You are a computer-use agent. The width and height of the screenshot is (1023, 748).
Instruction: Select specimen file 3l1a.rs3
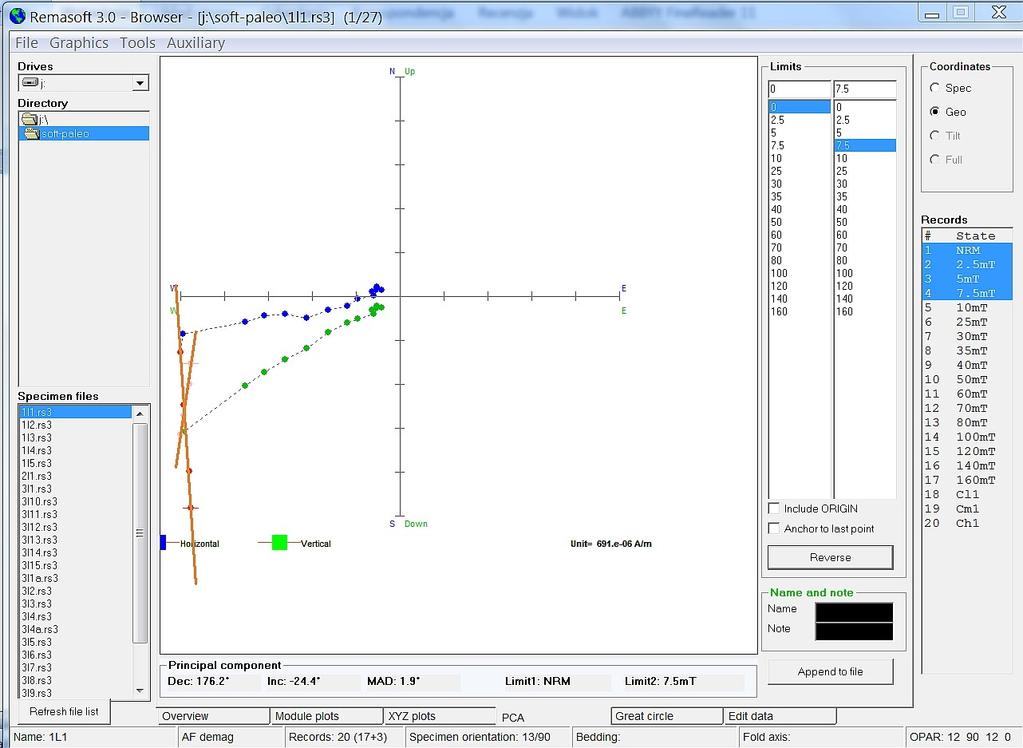[40, 578]
